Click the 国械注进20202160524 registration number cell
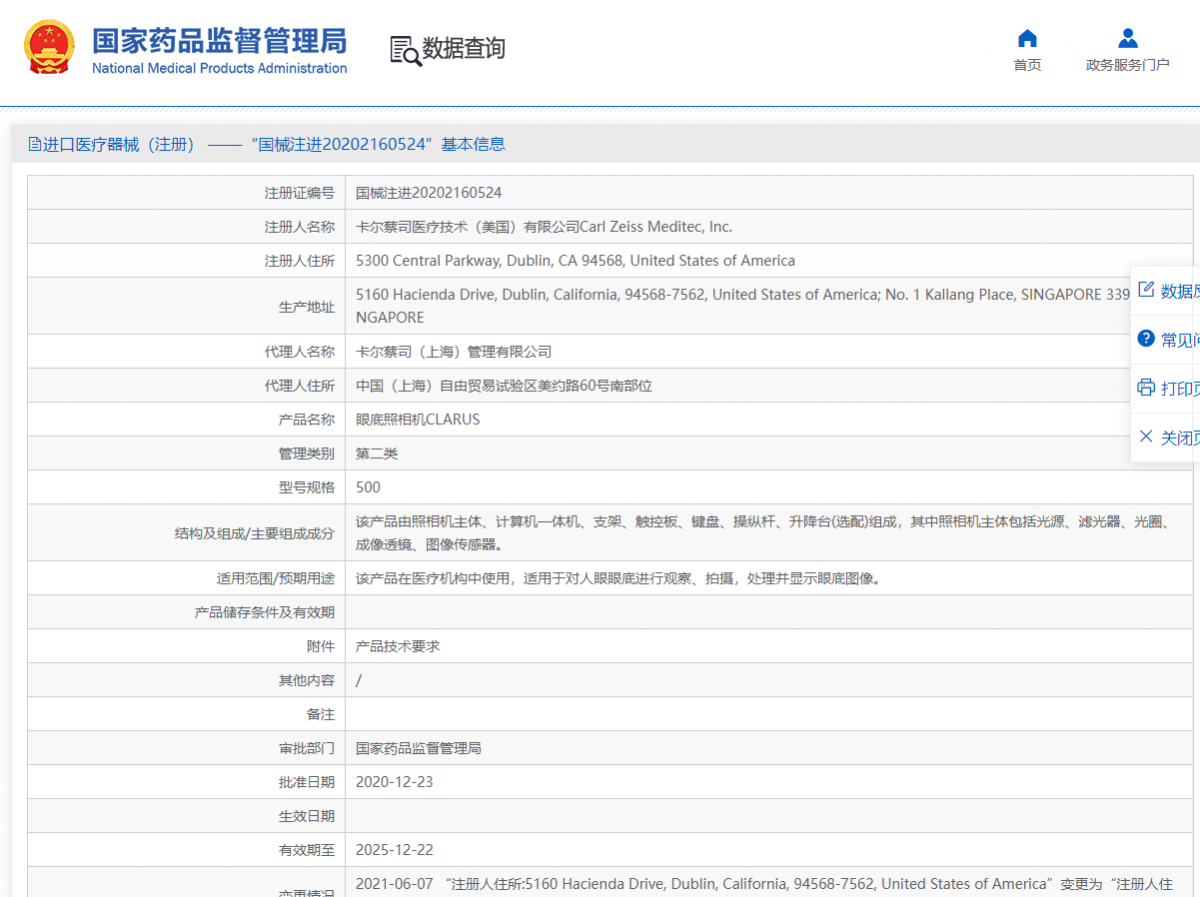The image size is (1200, 897). coord(428,192)
